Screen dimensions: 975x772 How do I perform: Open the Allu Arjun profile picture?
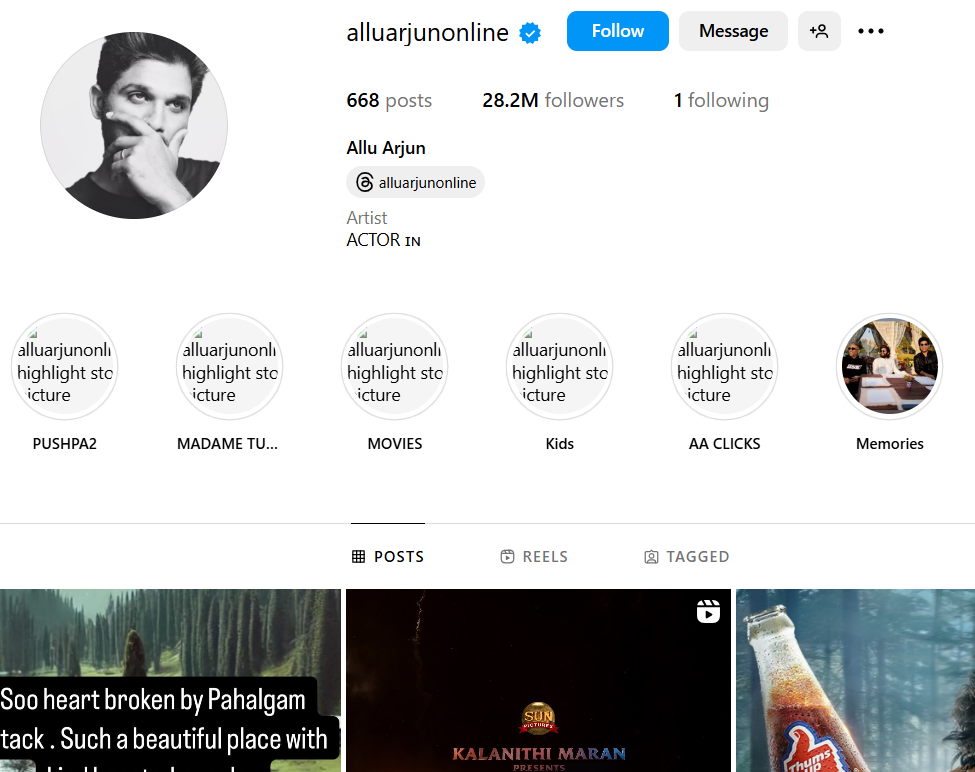coord(134,126)
